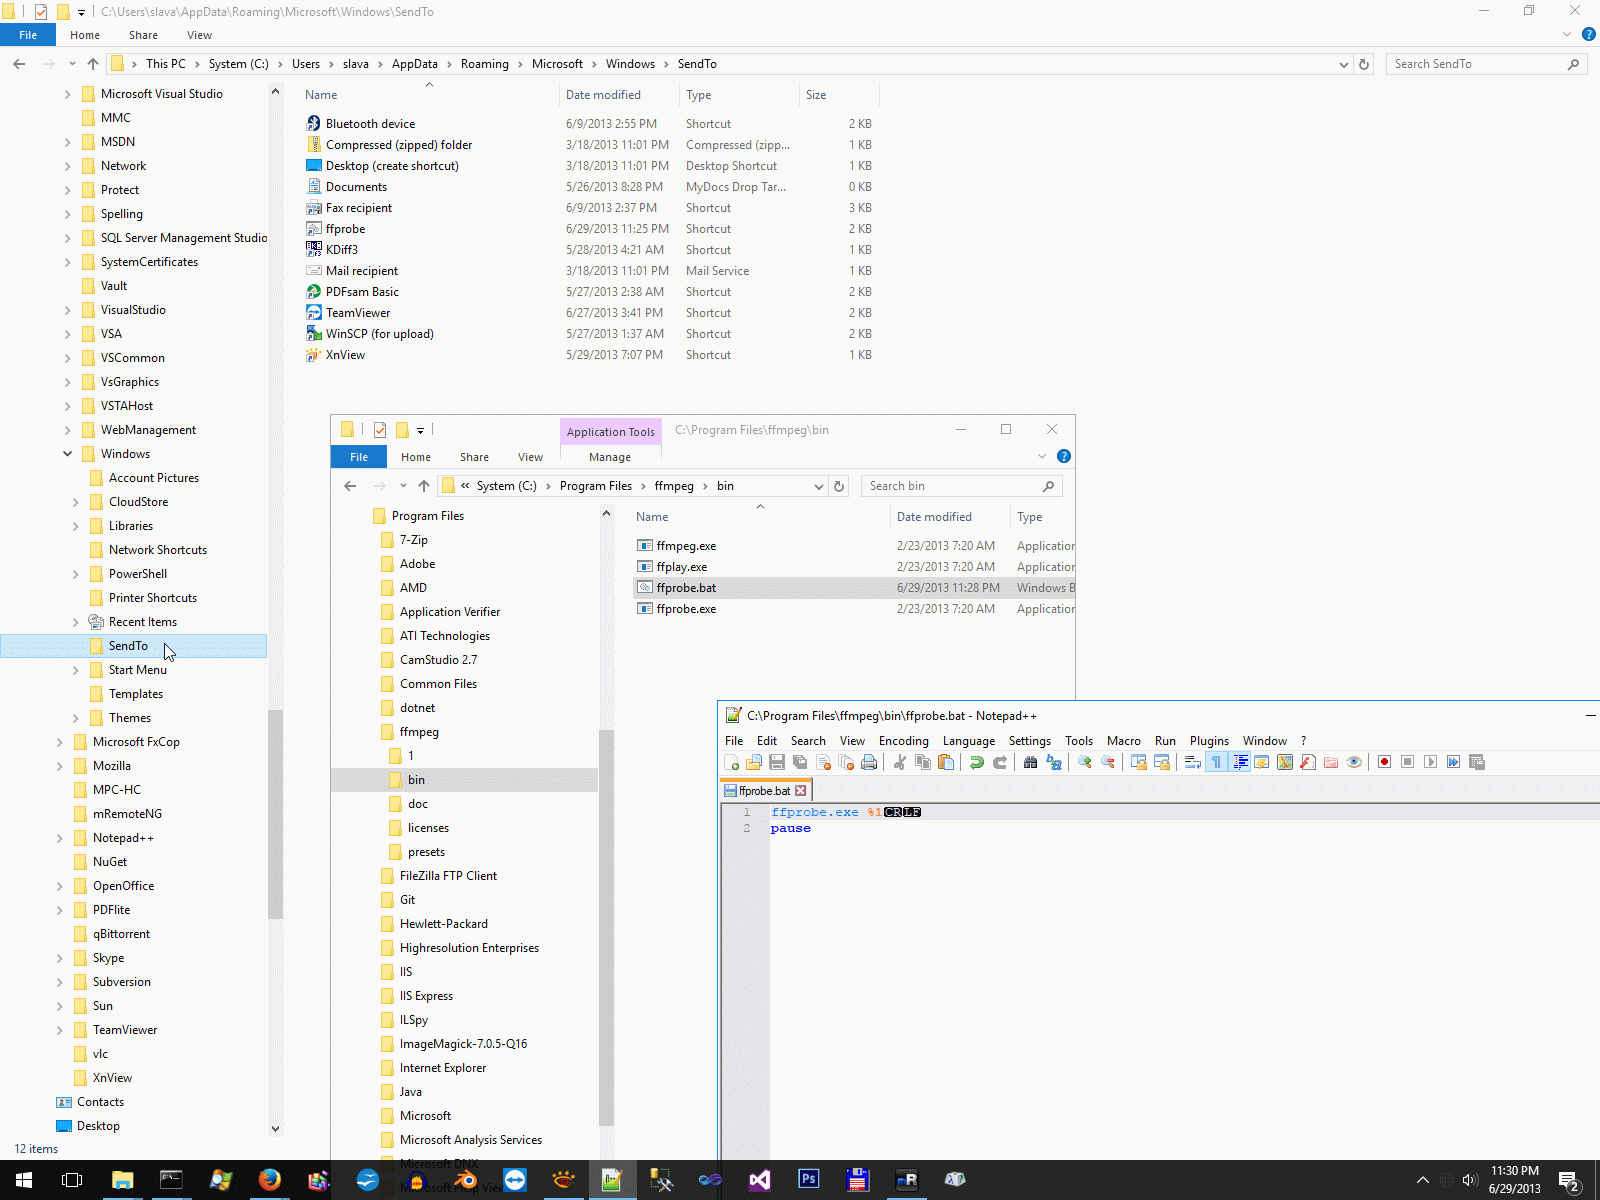1600x1200 pixels.
Task: Close the ffprobe.bat tab in Notepad++
Action: tap(800, 791)
